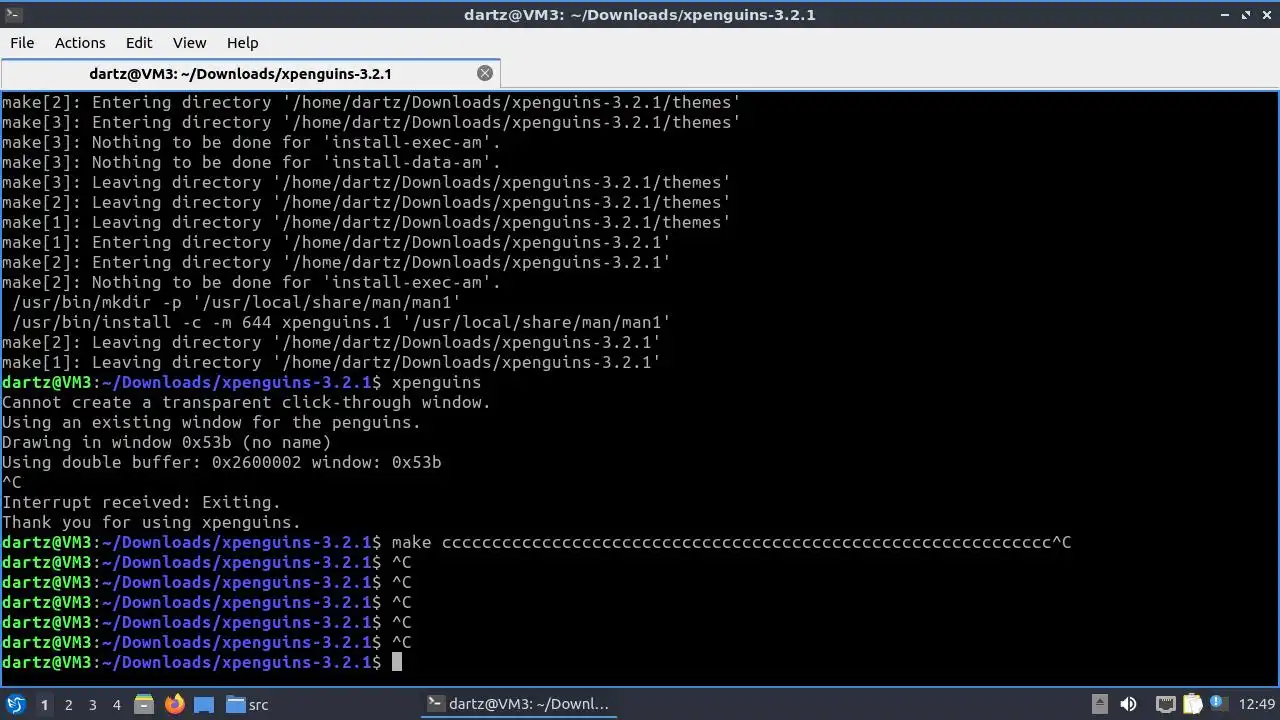Switch to workspace 1
The width and height of the screenshot is (1280, 720).
[x=44, y=704]
